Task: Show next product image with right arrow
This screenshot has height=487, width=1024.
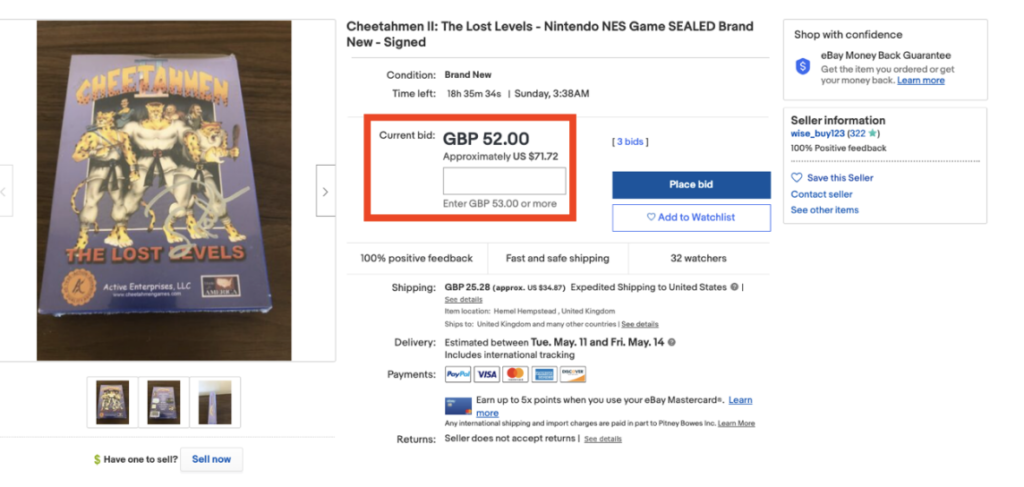Action: (325, 191)
